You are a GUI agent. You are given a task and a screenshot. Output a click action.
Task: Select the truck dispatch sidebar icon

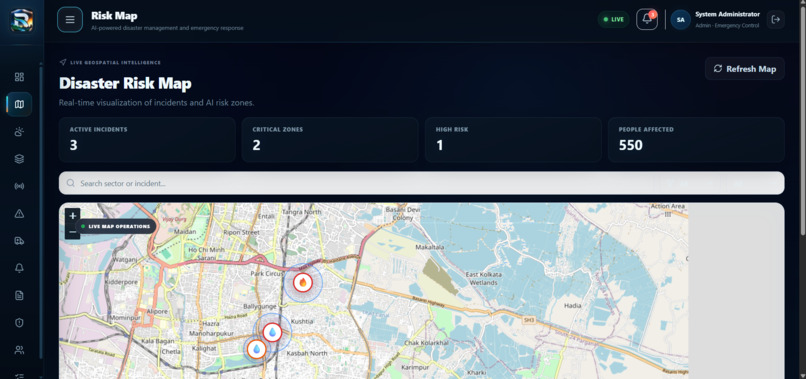tap(19, 241)
